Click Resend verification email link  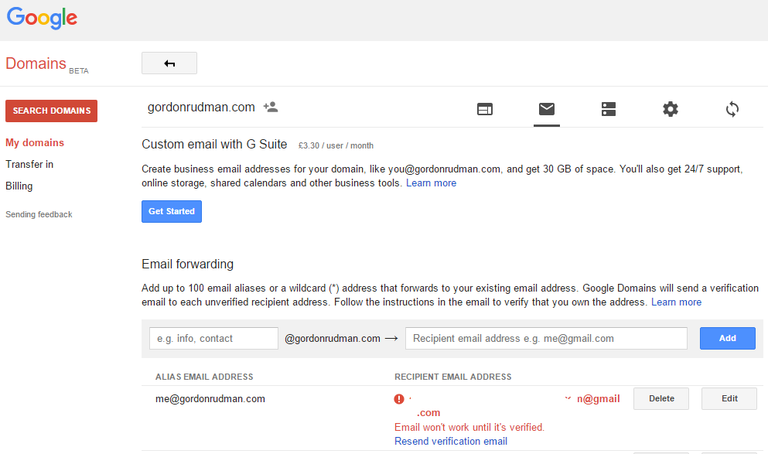pos(451,441)
